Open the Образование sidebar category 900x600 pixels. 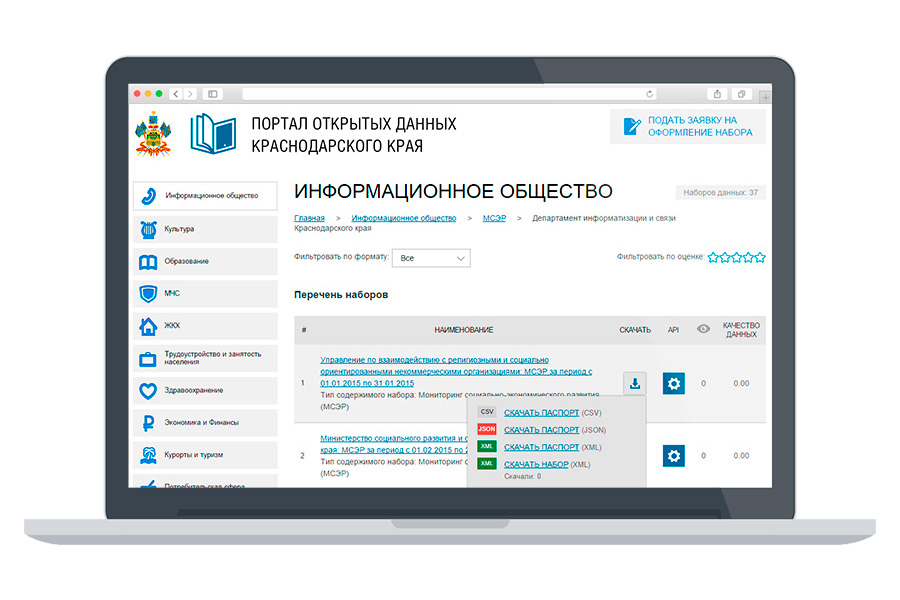[x=205, y=261]
